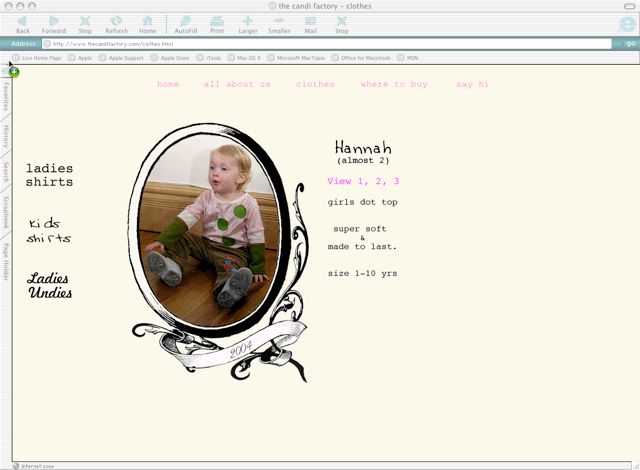The image size is (640, 470).
Task: Open the Mac OS X favorite
Action: [244, 58]
